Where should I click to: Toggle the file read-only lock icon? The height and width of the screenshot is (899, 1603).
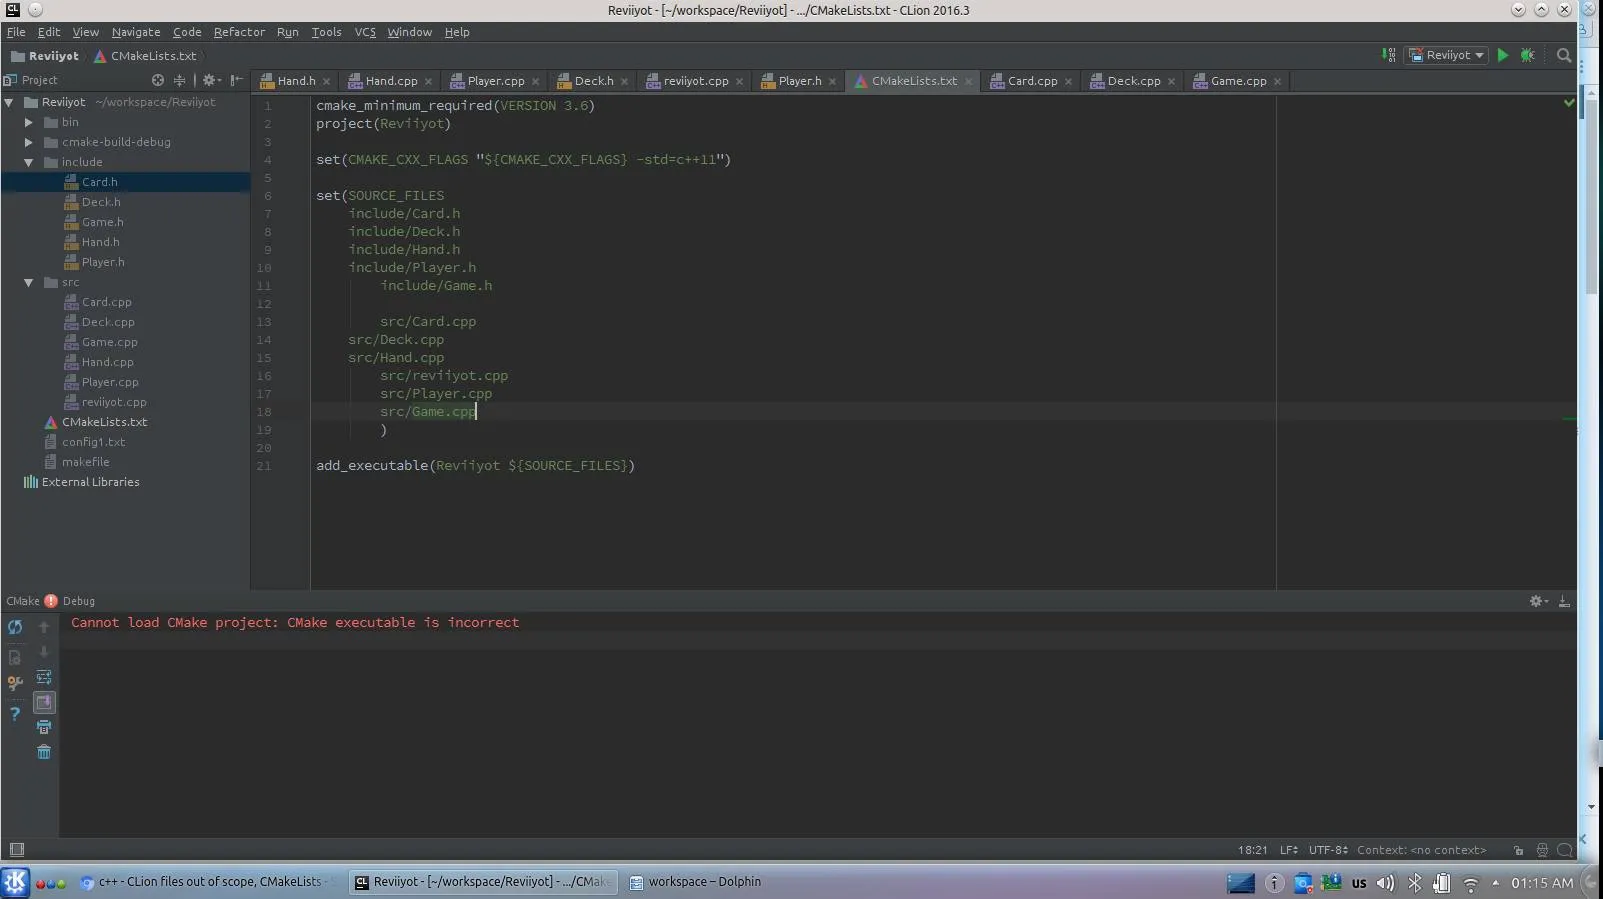click(x=1518, y=850)
